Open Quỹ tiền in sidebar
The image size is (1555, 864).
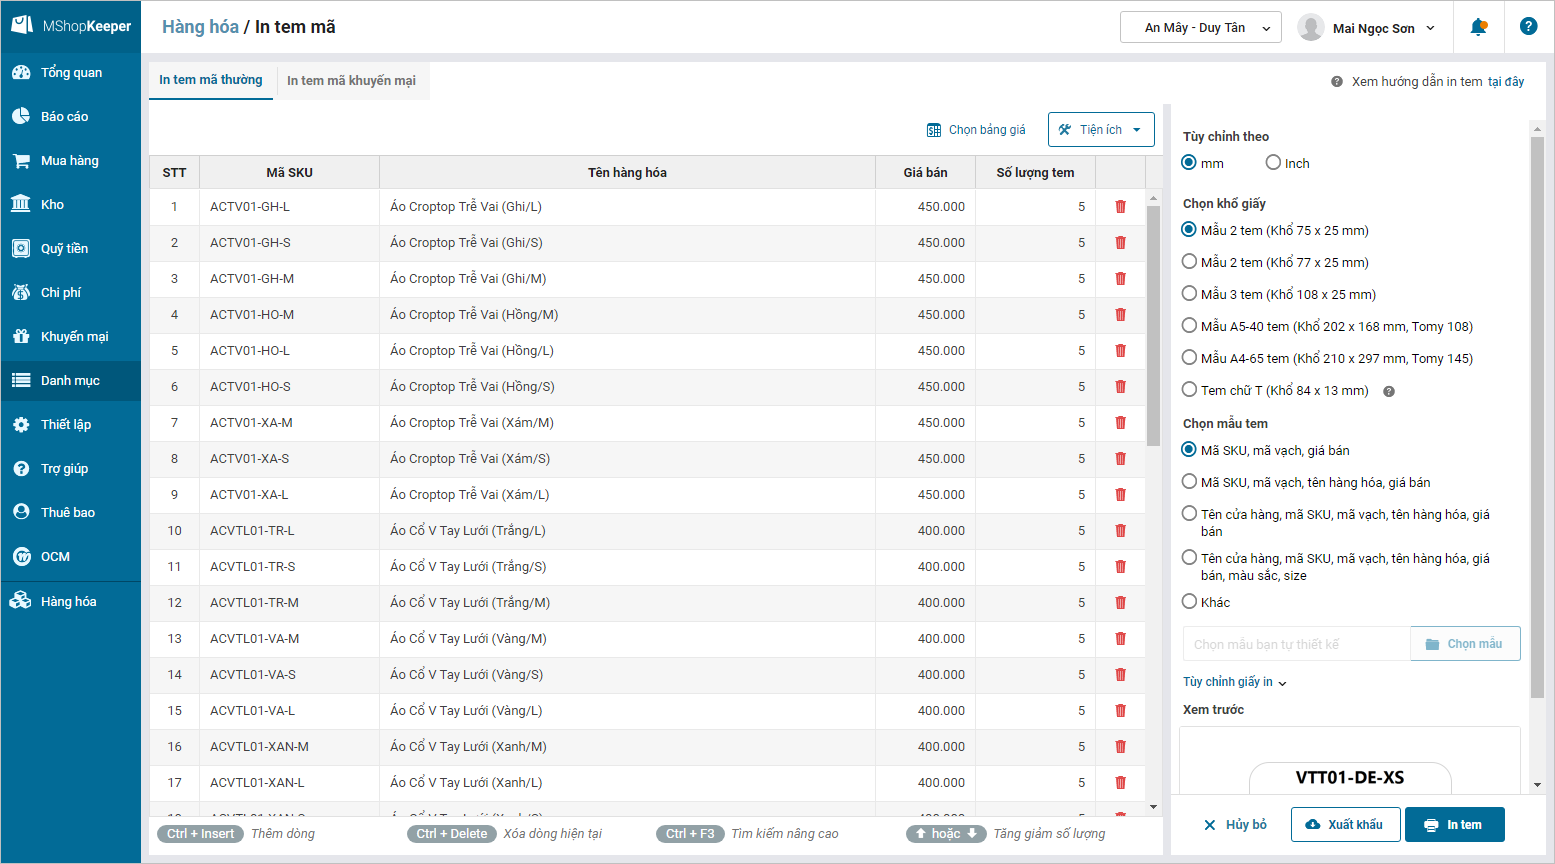click(71, 249)
